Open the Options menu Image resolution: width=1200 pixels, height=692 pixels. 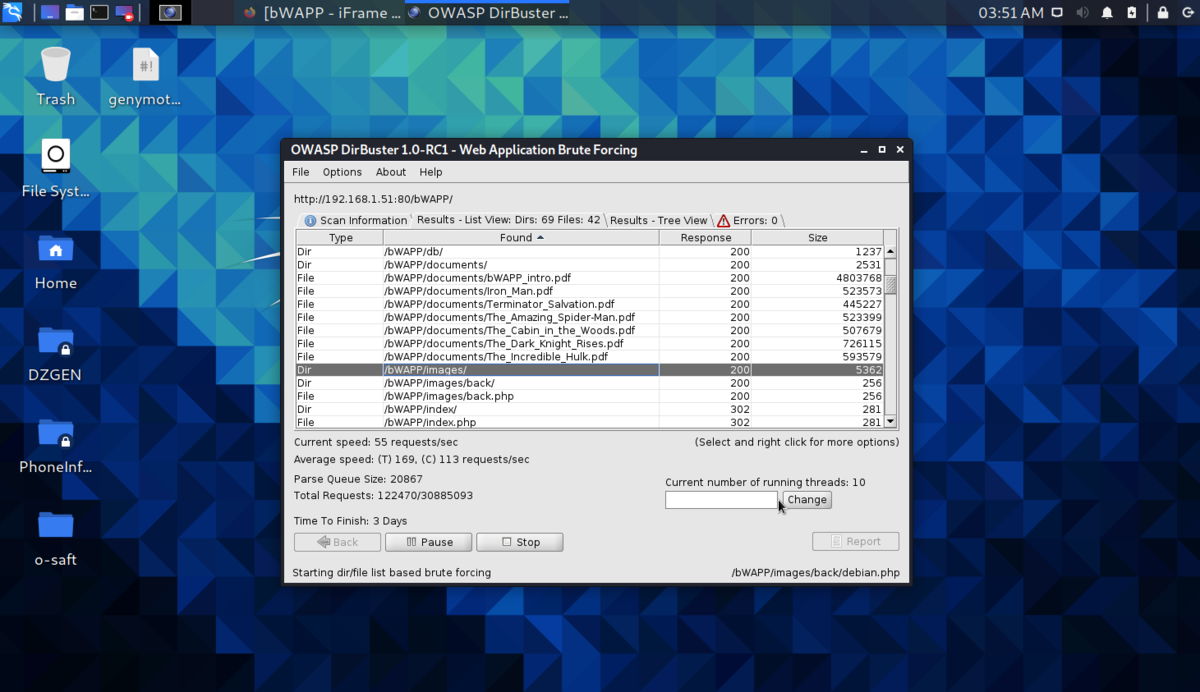coord(342,172)
